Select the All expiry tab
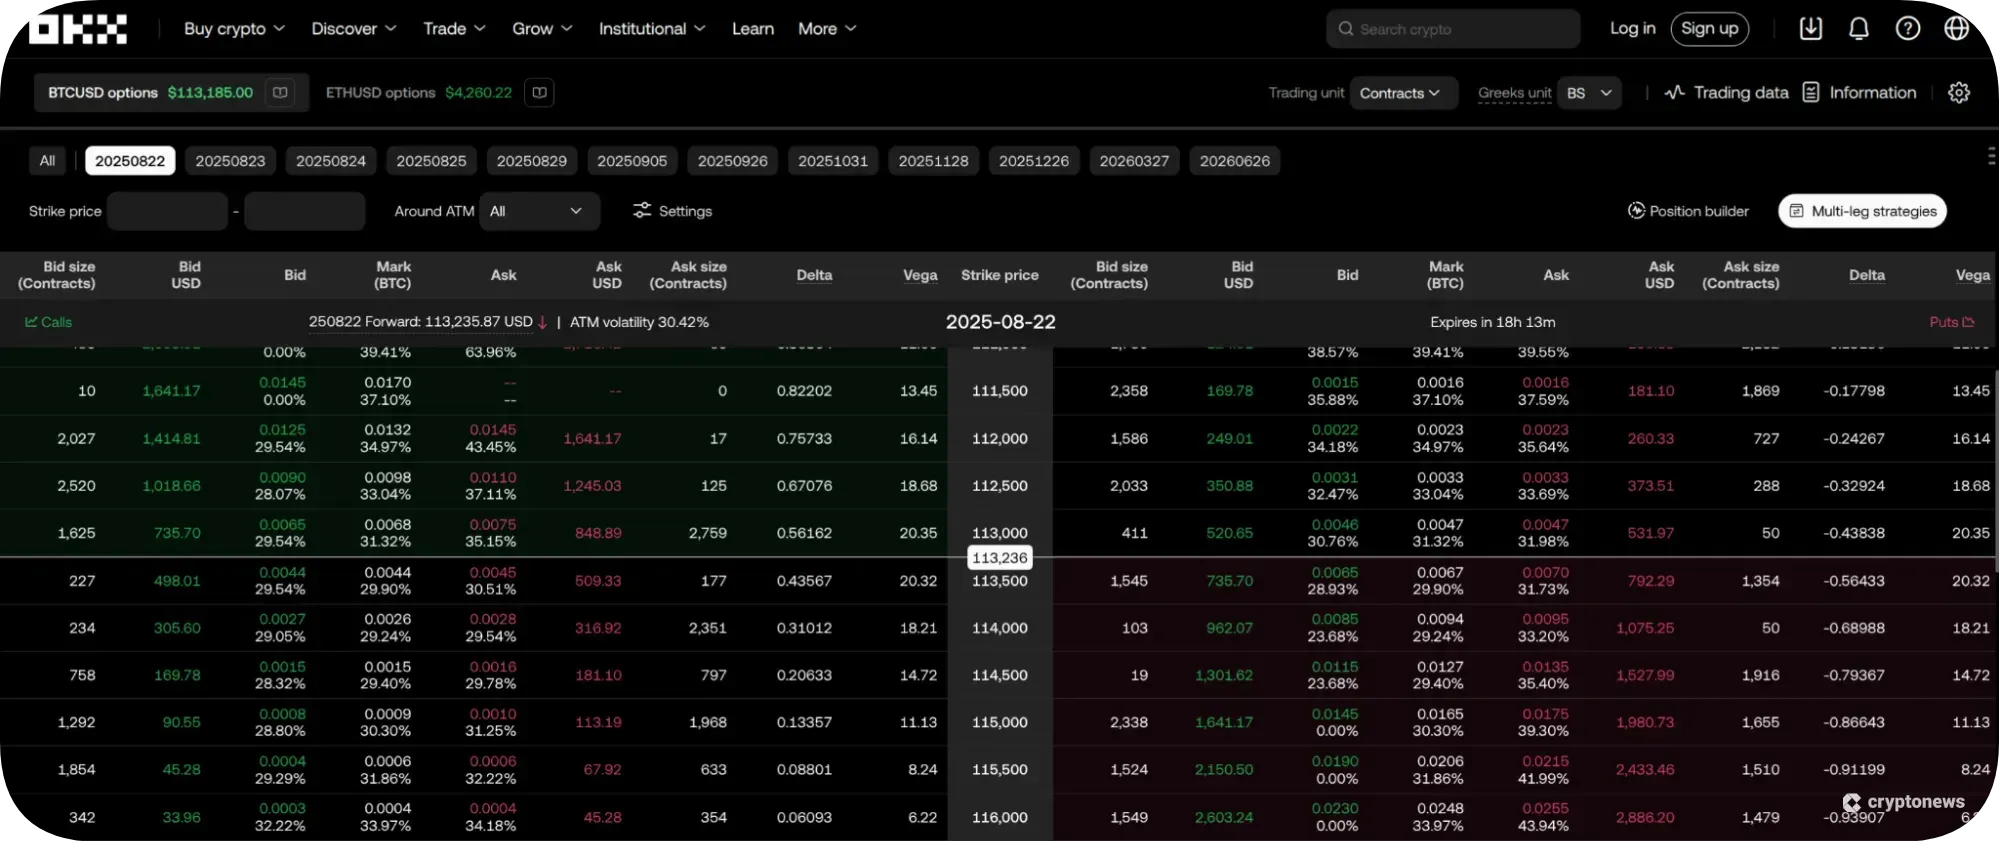The width and height of the screenshot is (1999, 842). [x=47, y=161]
